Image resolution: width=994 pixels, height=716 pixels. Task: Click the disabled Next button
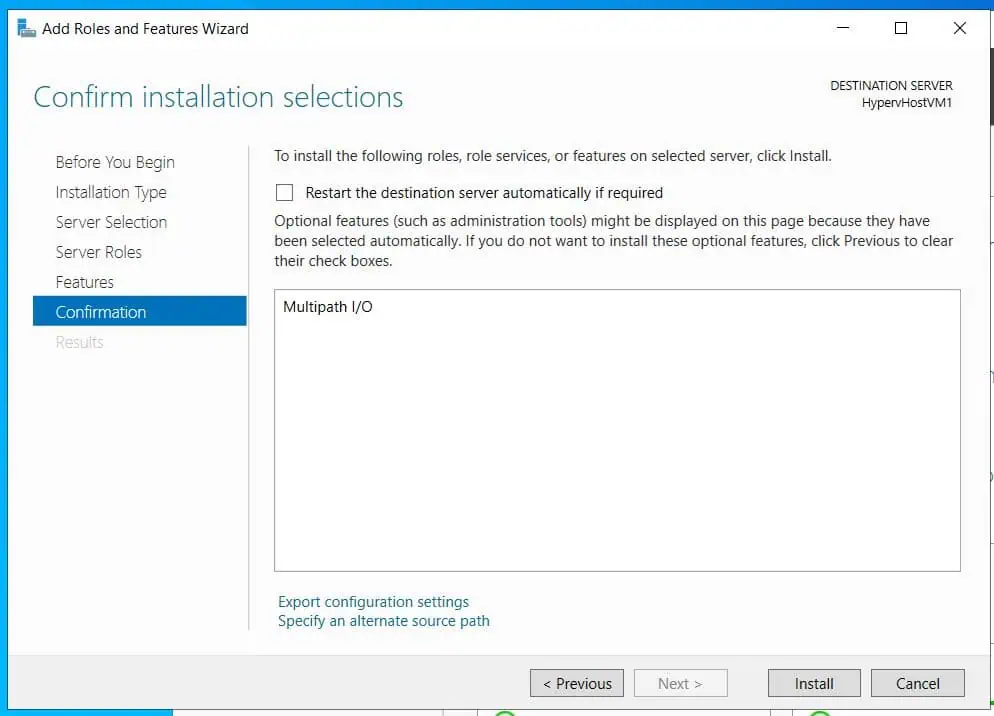pyautogui.click(x=680, y=684)
